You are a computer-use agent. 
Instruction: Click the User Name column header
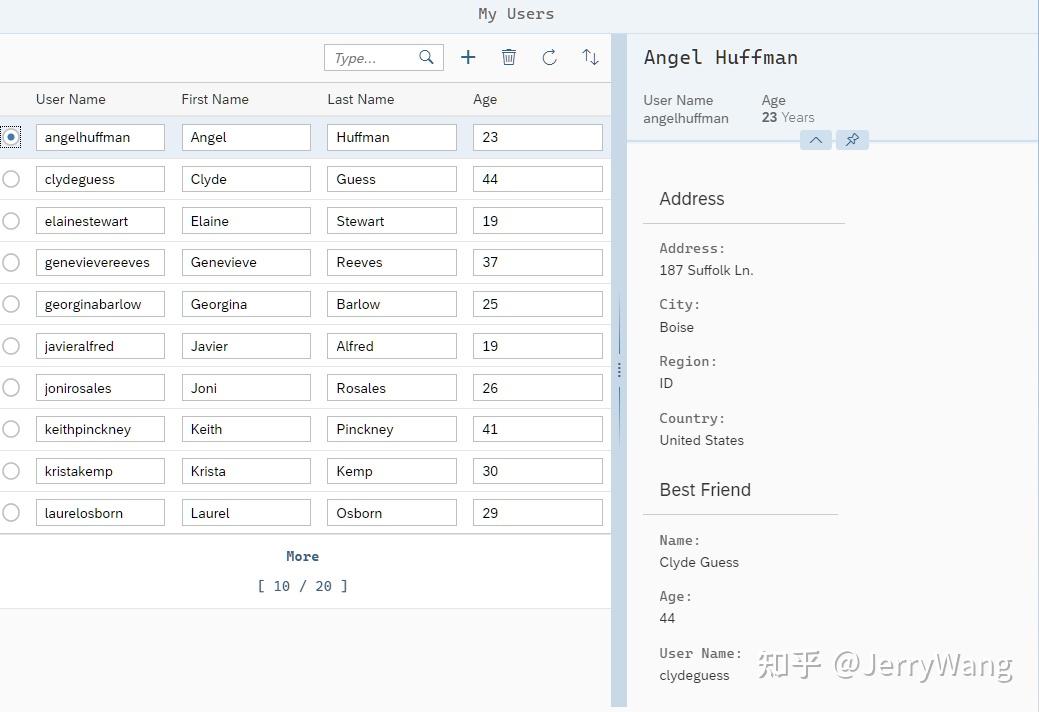[70, 99]
